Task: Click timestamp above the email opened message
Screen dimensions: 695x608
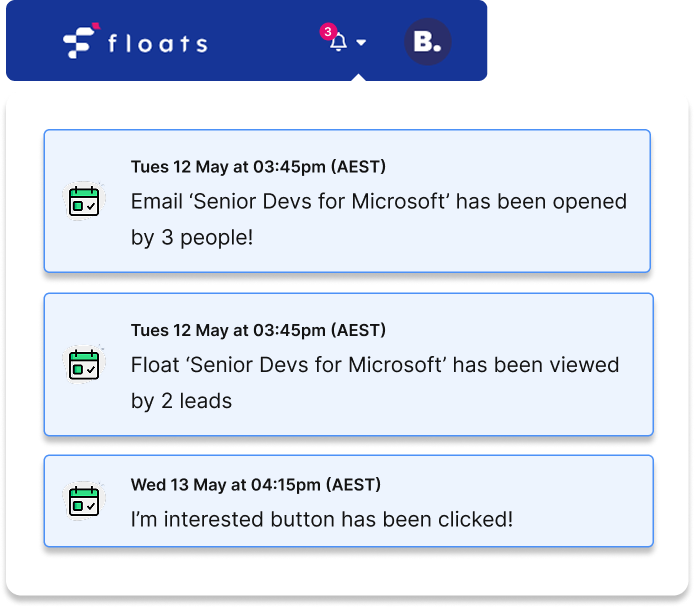Action: (x=258, y=166)
